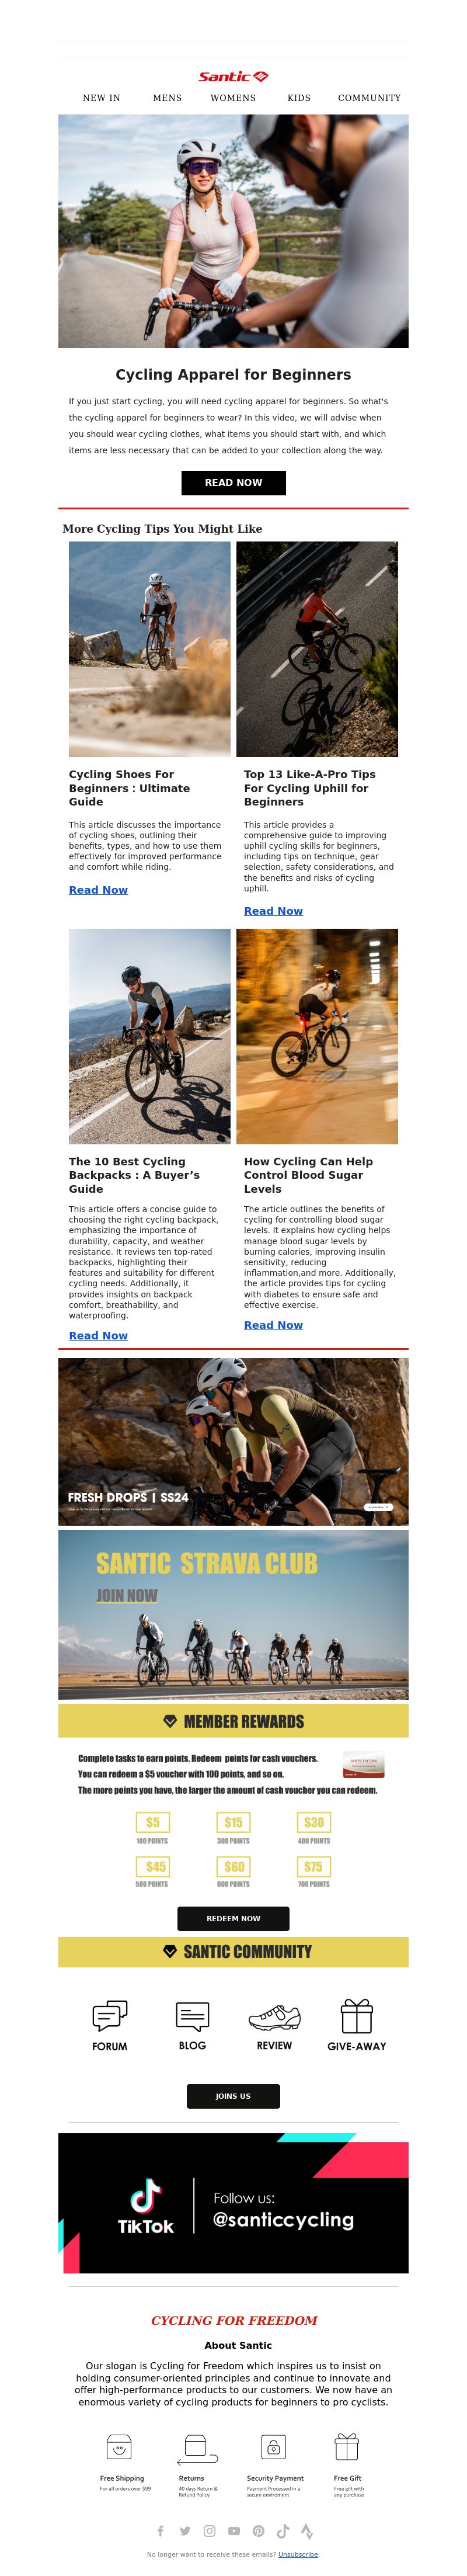Click the REDEEM NOW button
This screenshot has height=2576, width=467.
point(233,1918)
